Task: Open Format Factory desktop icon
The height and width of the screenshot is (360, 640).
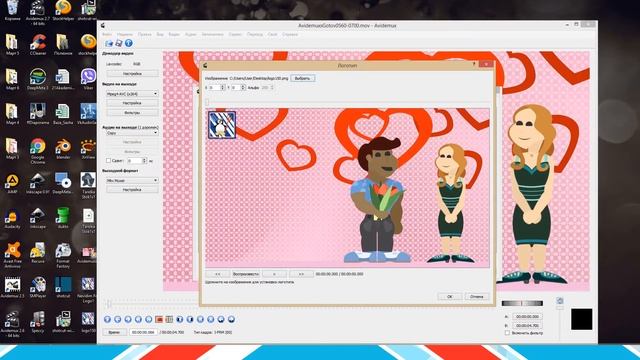Action: pyautogui.click(x=63, y=255)
